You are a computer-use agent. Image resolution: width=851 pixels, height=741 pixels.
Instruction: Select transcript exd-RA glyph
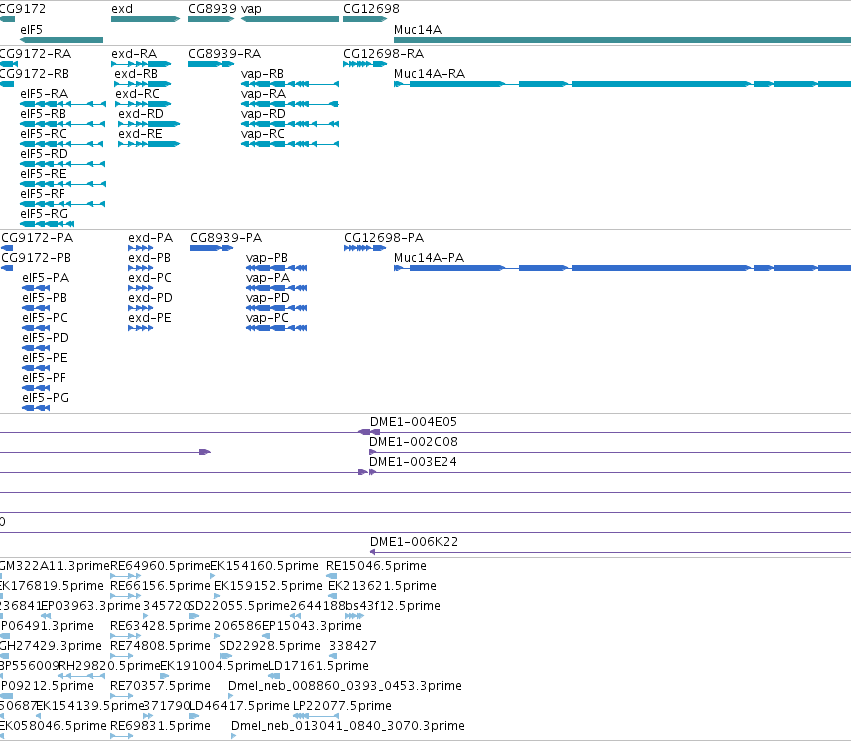coord(141,64)
